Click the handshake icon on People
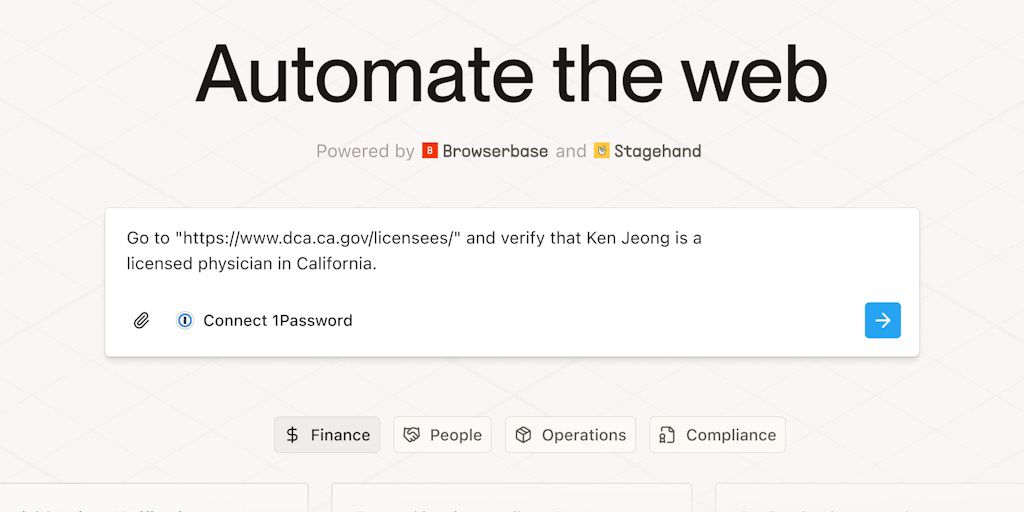This screenshot has height=512, width=1024. click(x=411, y=435)
